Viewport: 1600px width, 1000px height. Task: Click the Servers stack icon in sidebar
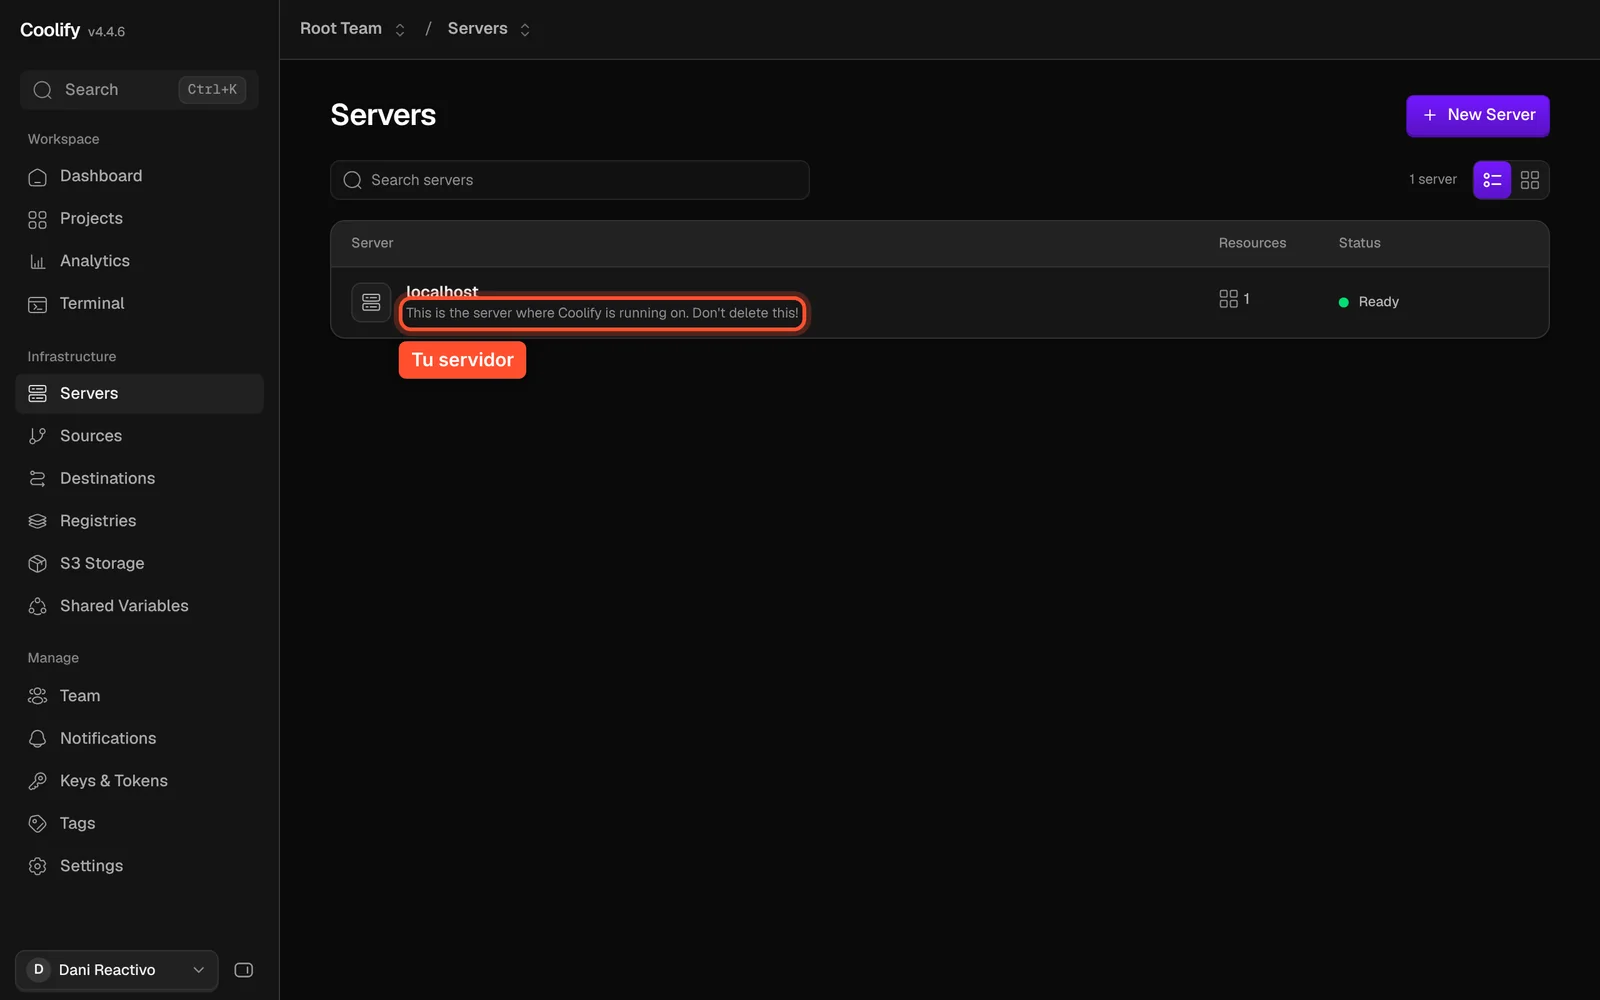37,394
